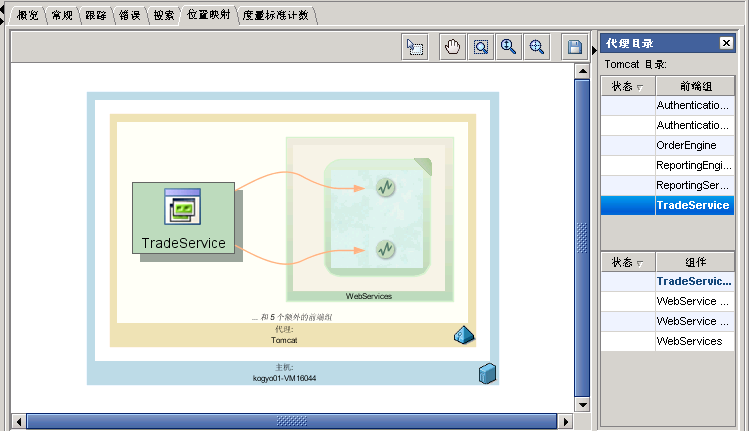Viewport: 749px width, 431px height.
Task: Click the Tomcat agent label in map
Action: coord(284,340)
